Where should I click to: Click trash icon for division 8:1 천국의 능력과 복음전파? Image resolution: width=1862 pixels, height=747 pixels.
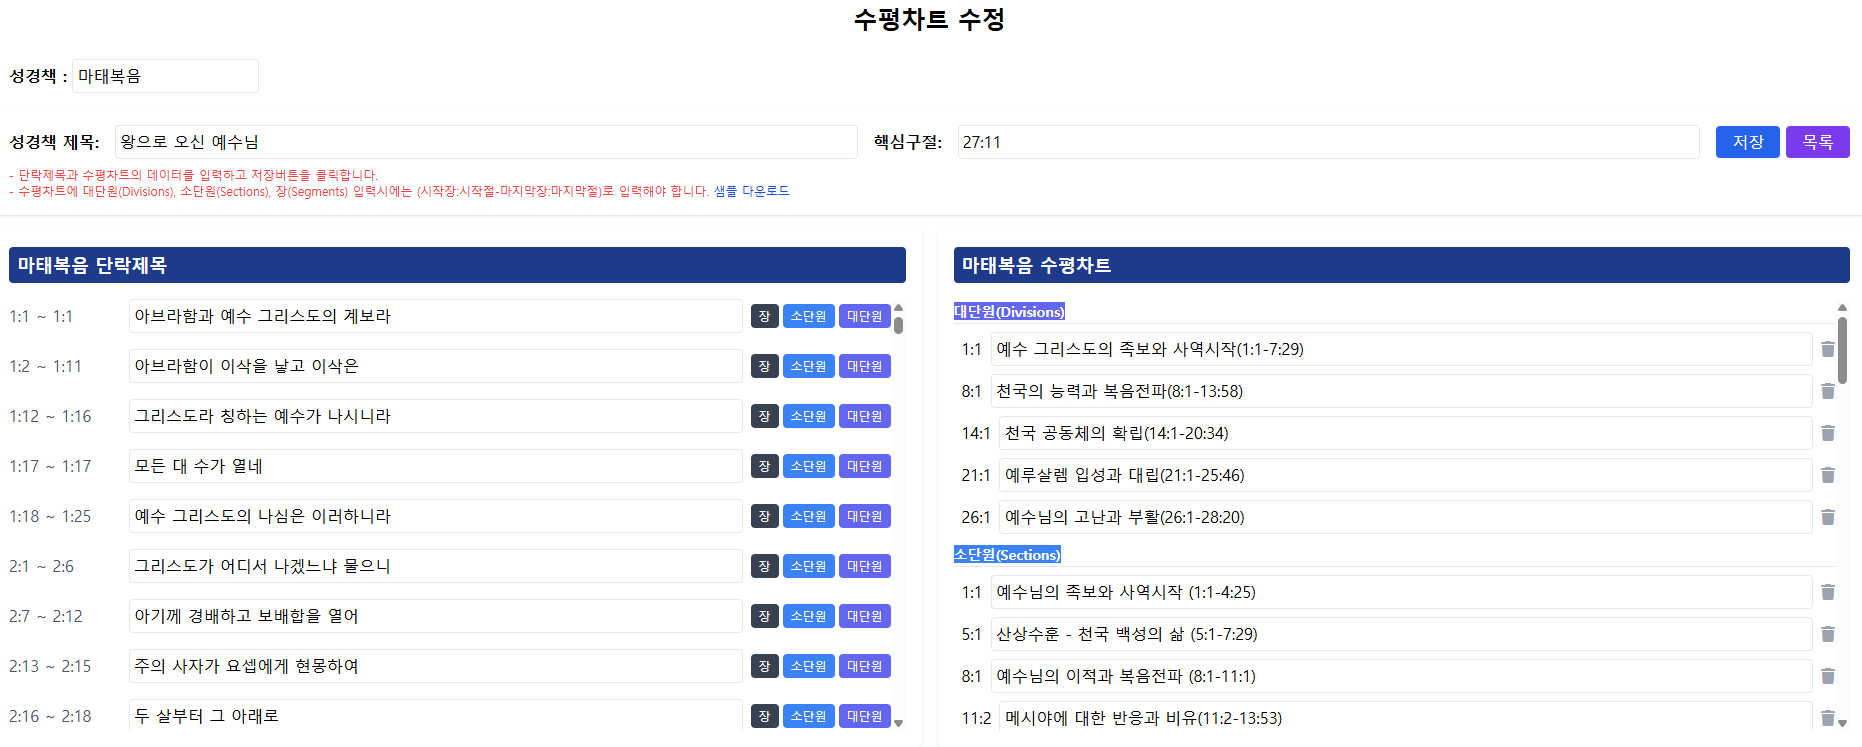[1827, 391]
